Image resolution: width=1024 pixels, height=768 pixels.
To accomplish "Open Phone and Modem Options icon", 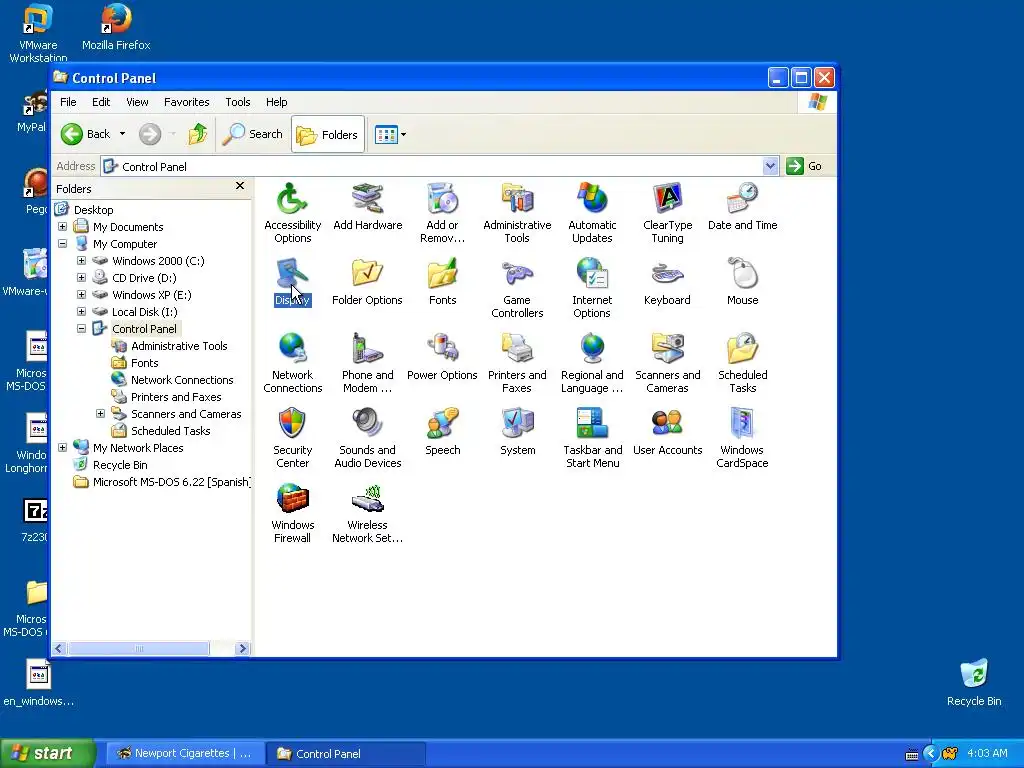I will tap(368, 363).
